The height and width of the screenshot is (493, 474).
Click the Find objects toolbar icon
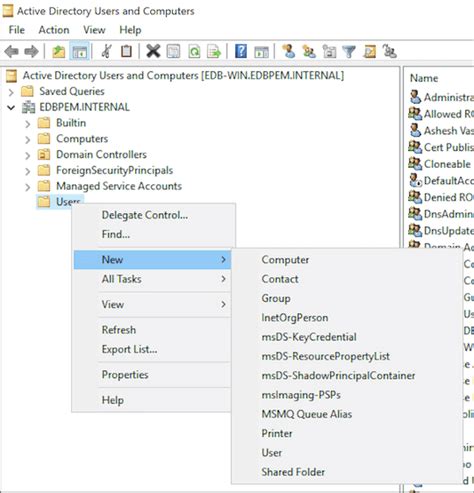(x=370, y=52)
